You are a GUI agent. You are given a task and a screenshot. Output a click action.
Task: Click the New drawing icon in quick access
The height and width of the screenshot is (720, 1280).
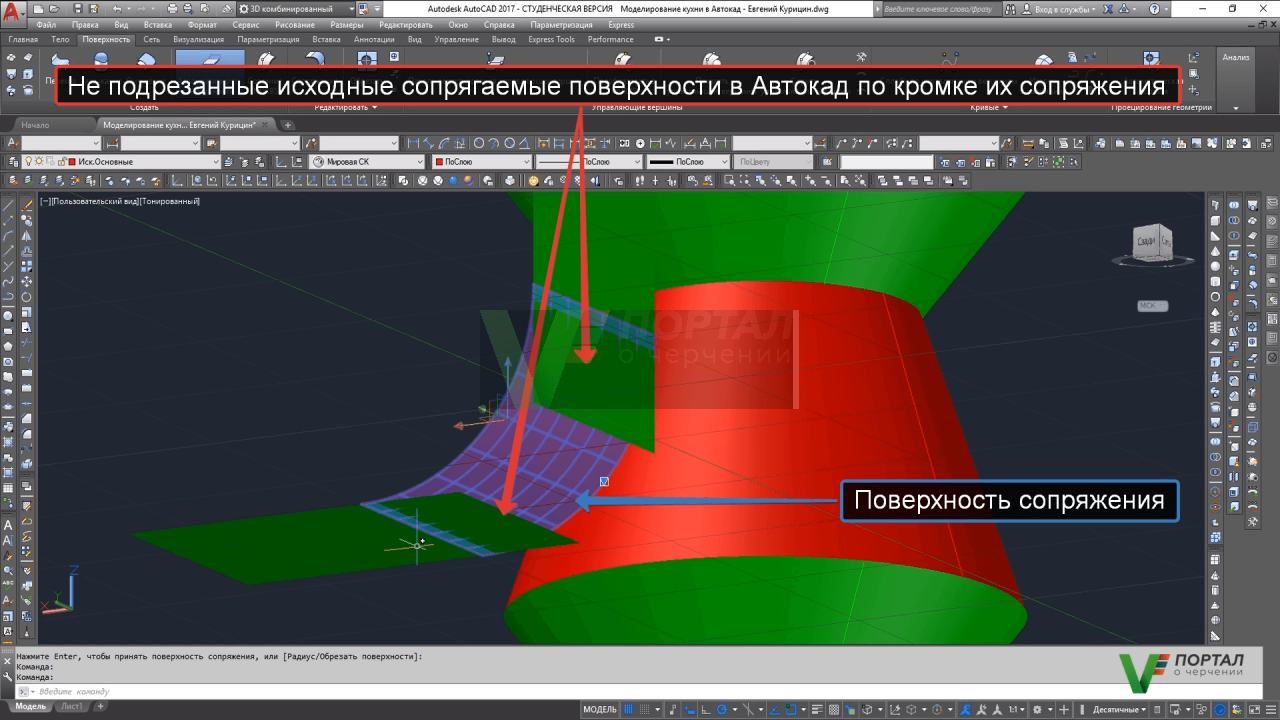(x=38, y=9)
